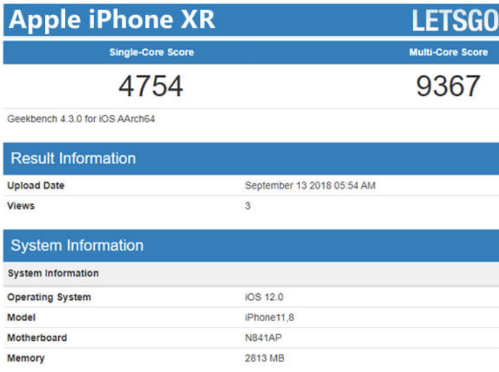Click the 'September 13 2018 05:54 AM' value
Screen dimensions: 499x372
tap(310, 186)
